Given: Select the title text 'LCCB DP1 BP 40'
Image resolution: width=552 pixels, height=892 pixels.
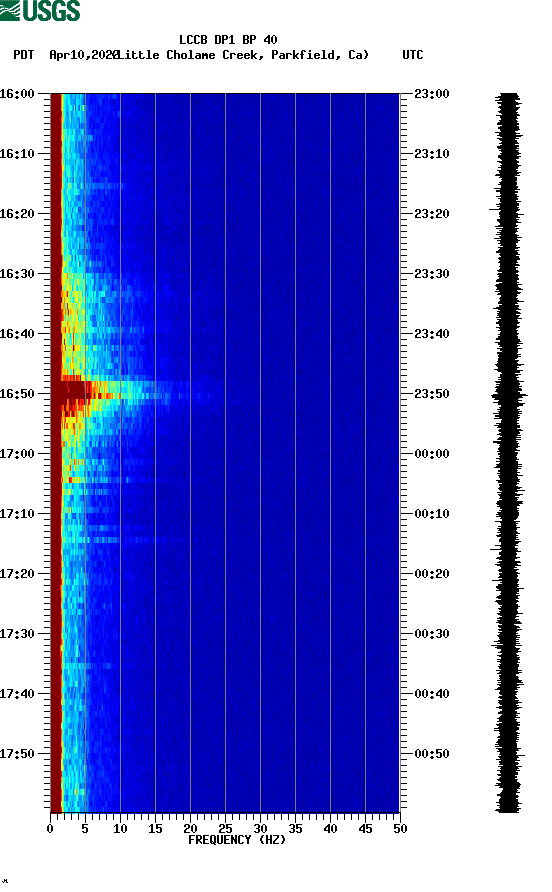Looking at the screenshot, I should pos(228,40).
